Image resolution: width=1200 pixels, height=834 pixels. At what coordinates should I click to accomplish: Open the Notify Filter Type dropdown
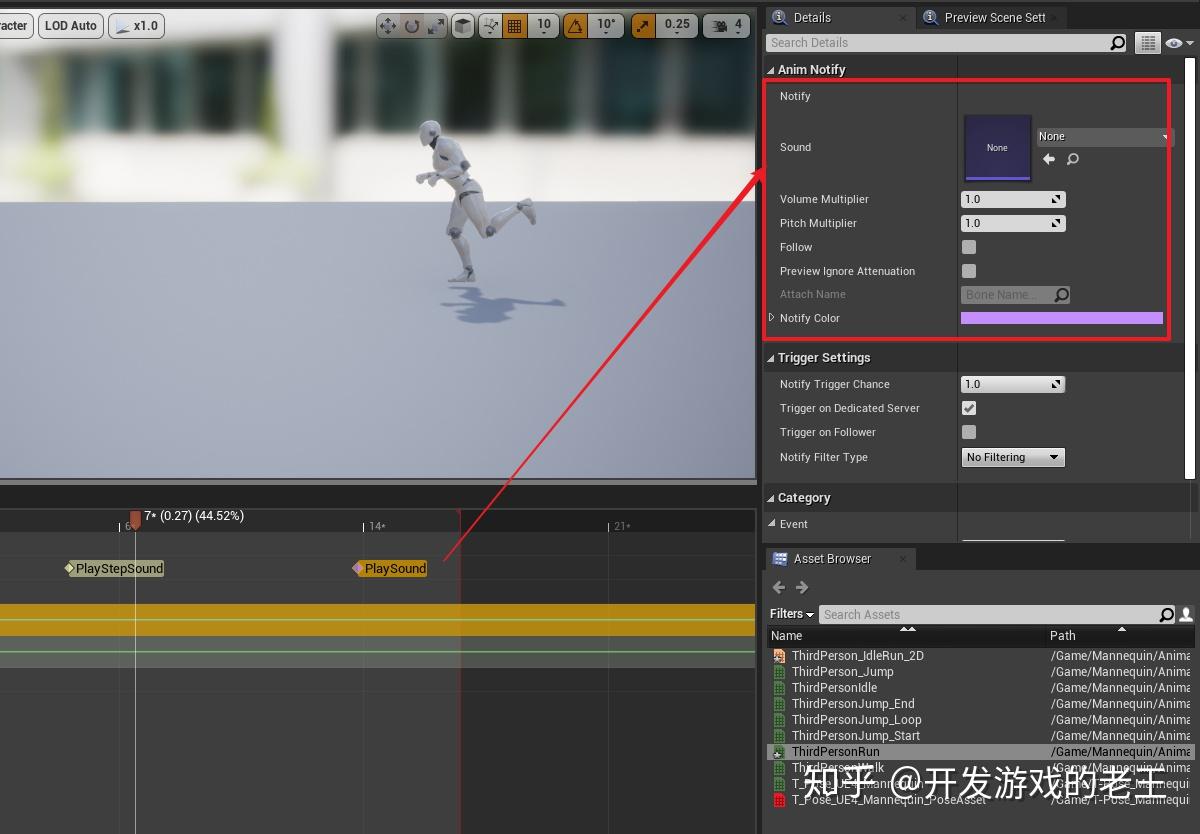click(1013, 457)
